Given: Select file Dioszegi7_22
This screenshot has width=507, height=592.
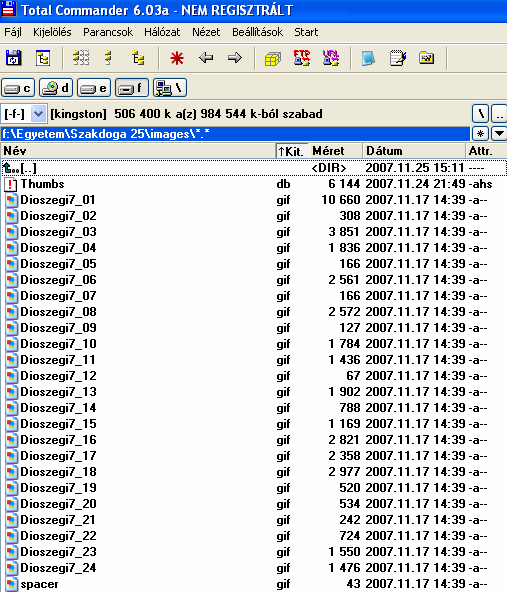Looking at the screenshot, I should tap(253, 536).
